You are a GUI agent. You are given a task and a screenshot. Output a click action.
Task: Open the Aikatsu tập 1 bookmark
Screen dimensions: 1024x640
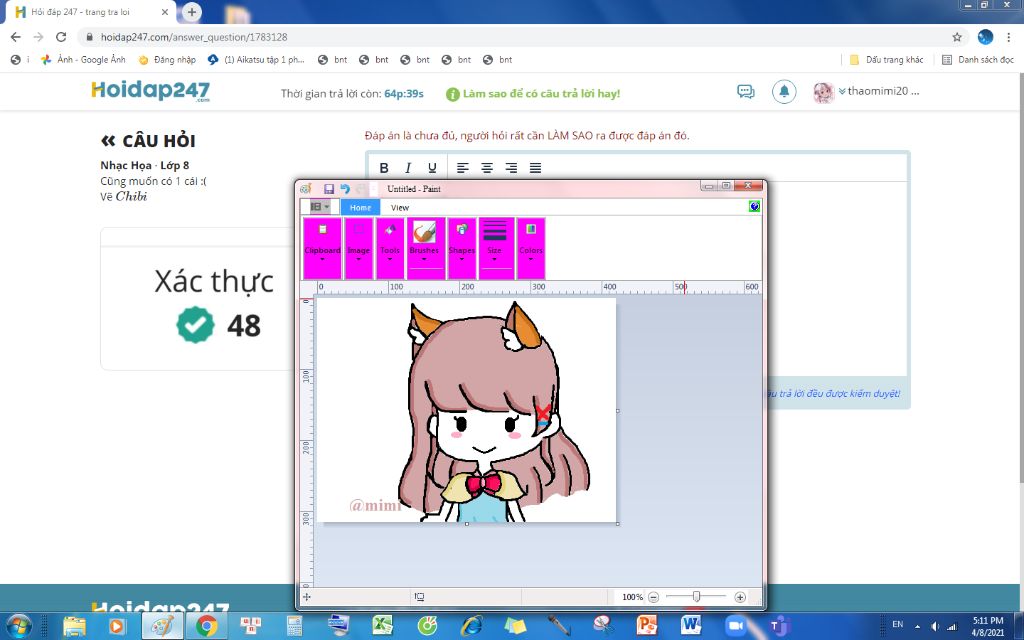(257, 59)
